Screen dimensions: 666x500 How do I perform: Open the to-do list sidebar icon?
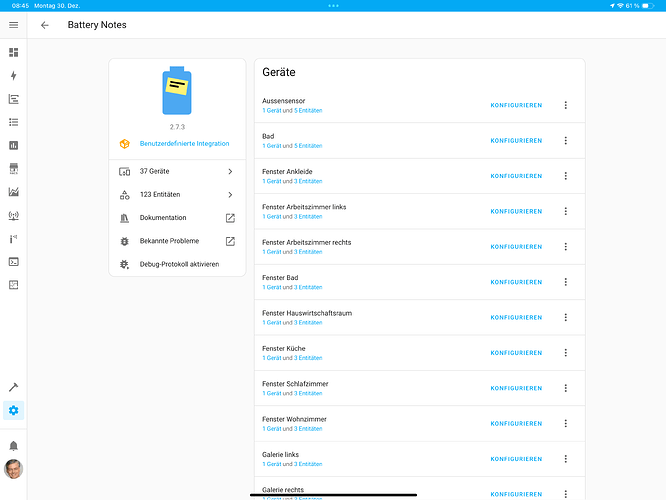point(14,122)
